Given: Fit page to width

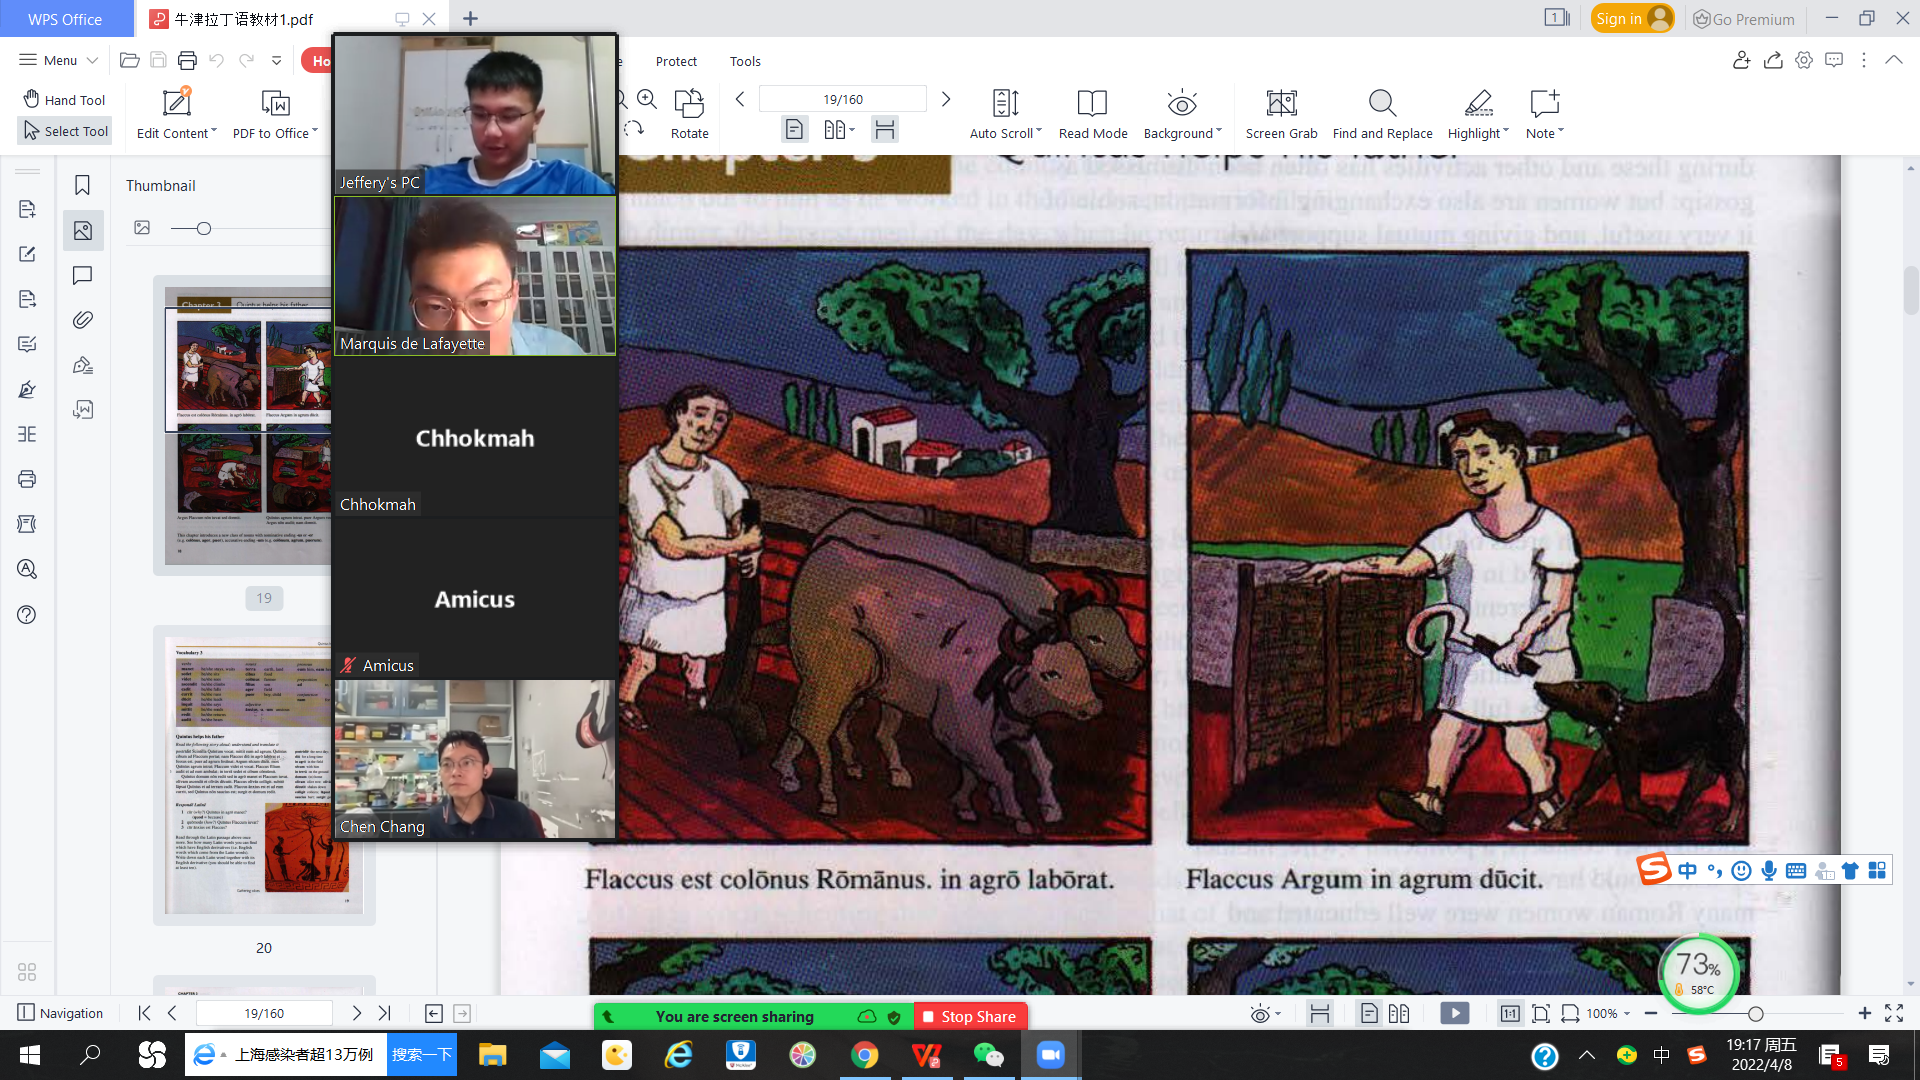Looking at the screenshot, I should [1571, 1013].
